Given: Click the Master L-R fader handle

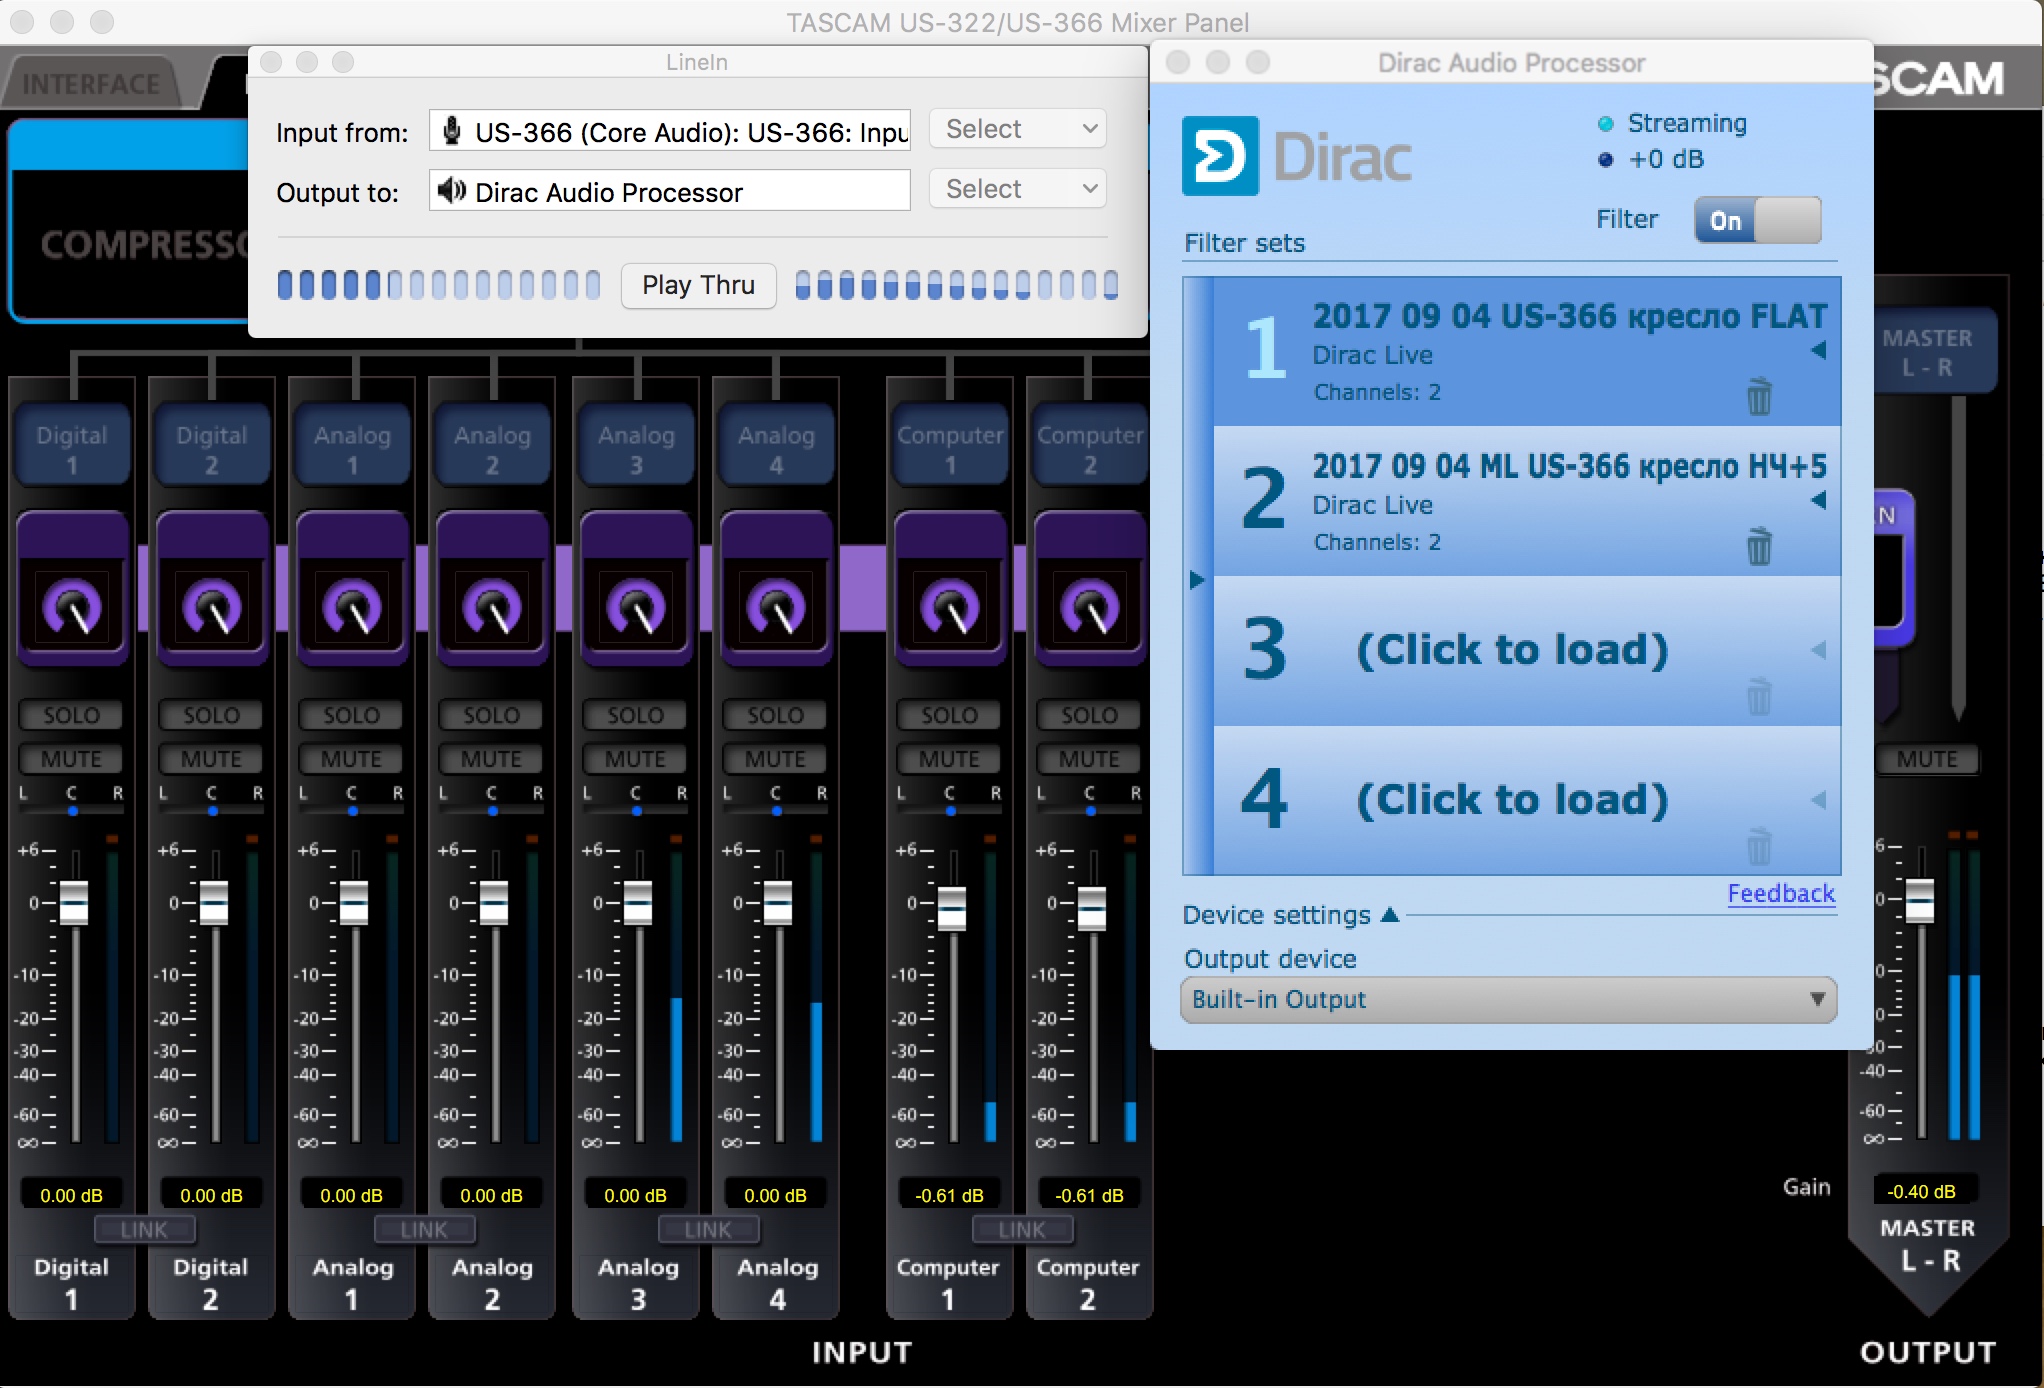Looking at the screenshot, I should (1920, 902).
